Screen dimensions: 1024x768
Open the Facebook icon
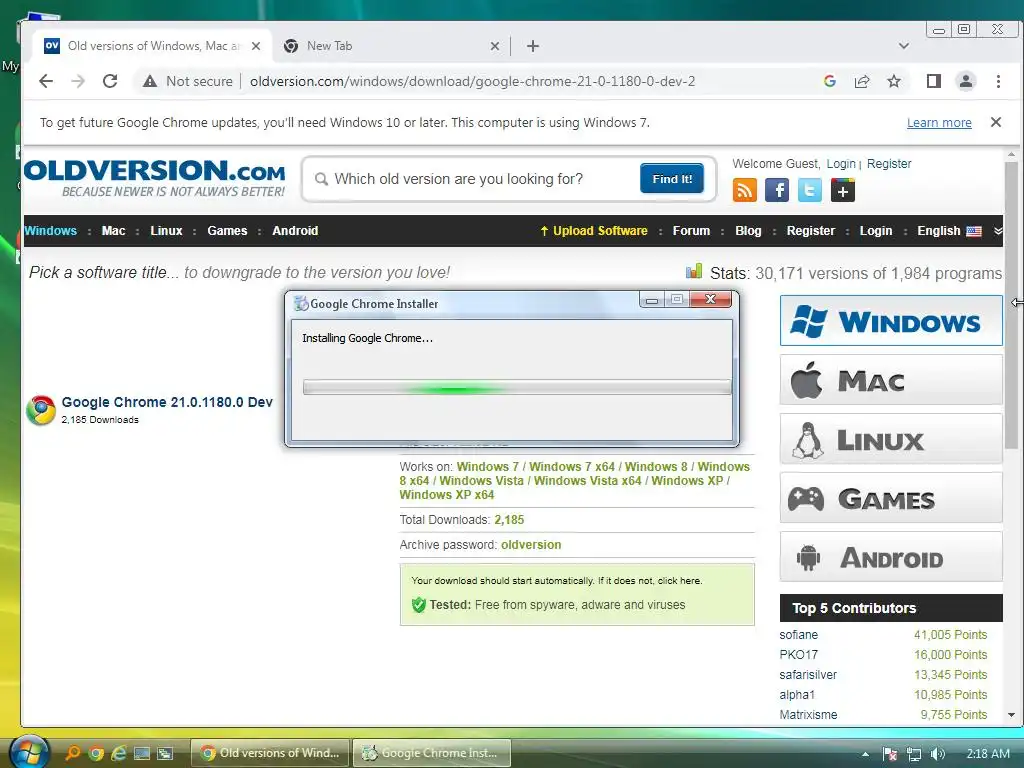(777, 191)
